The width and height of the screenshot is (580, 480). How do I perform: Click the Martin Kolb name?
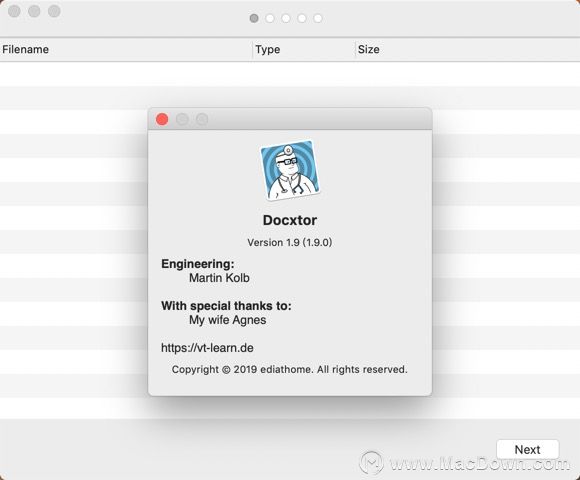[219, 278]
